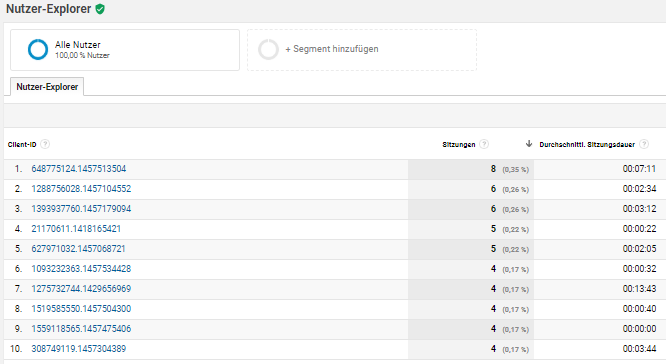Click session duration 00:13:43
This screenshot has height=364, width=666.
click(x=639, y=288)
